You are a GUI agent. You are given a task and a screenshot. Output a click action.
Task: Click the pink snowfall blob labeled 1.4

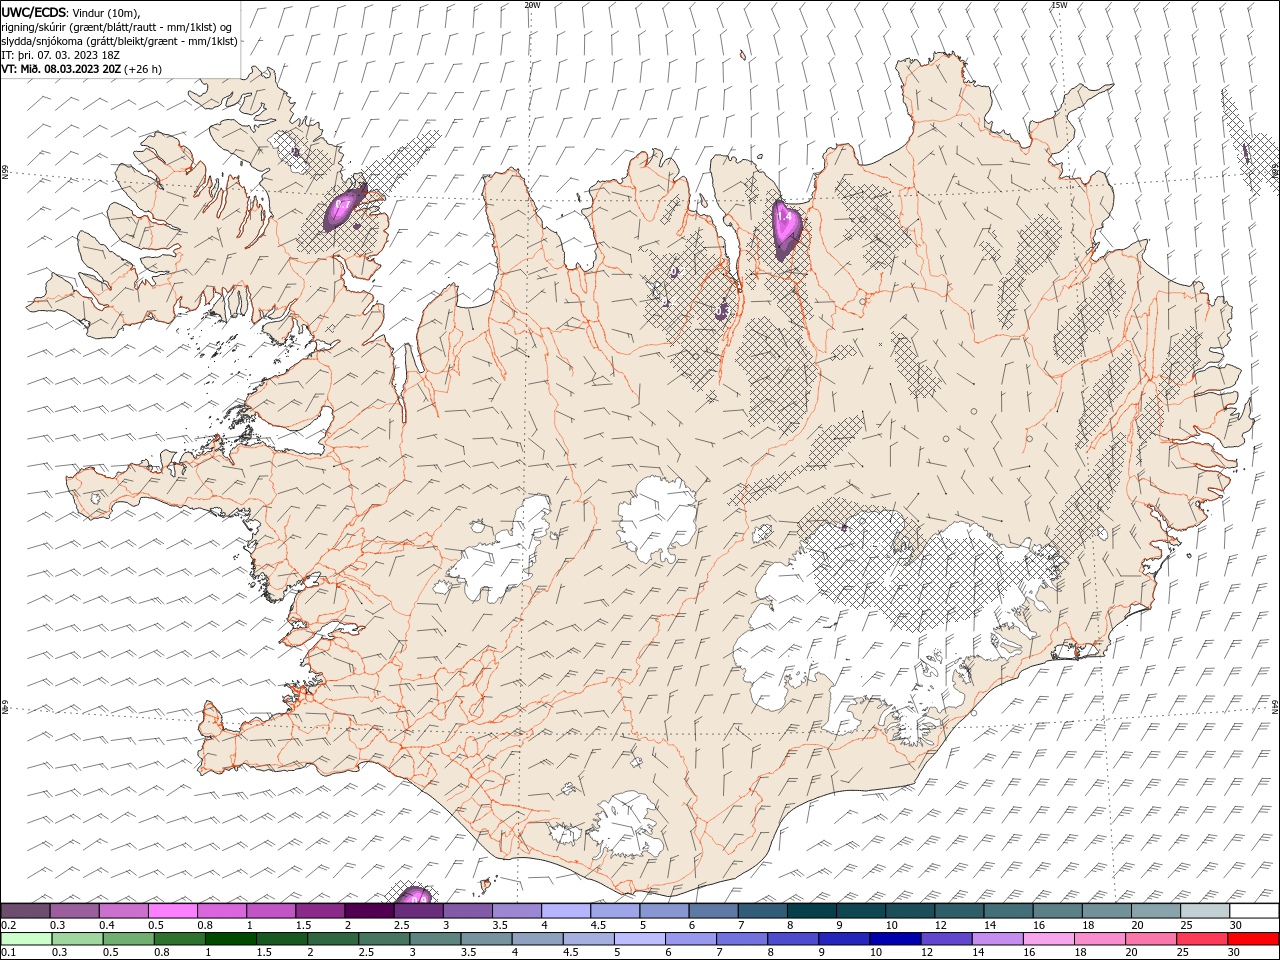[785, 230]
